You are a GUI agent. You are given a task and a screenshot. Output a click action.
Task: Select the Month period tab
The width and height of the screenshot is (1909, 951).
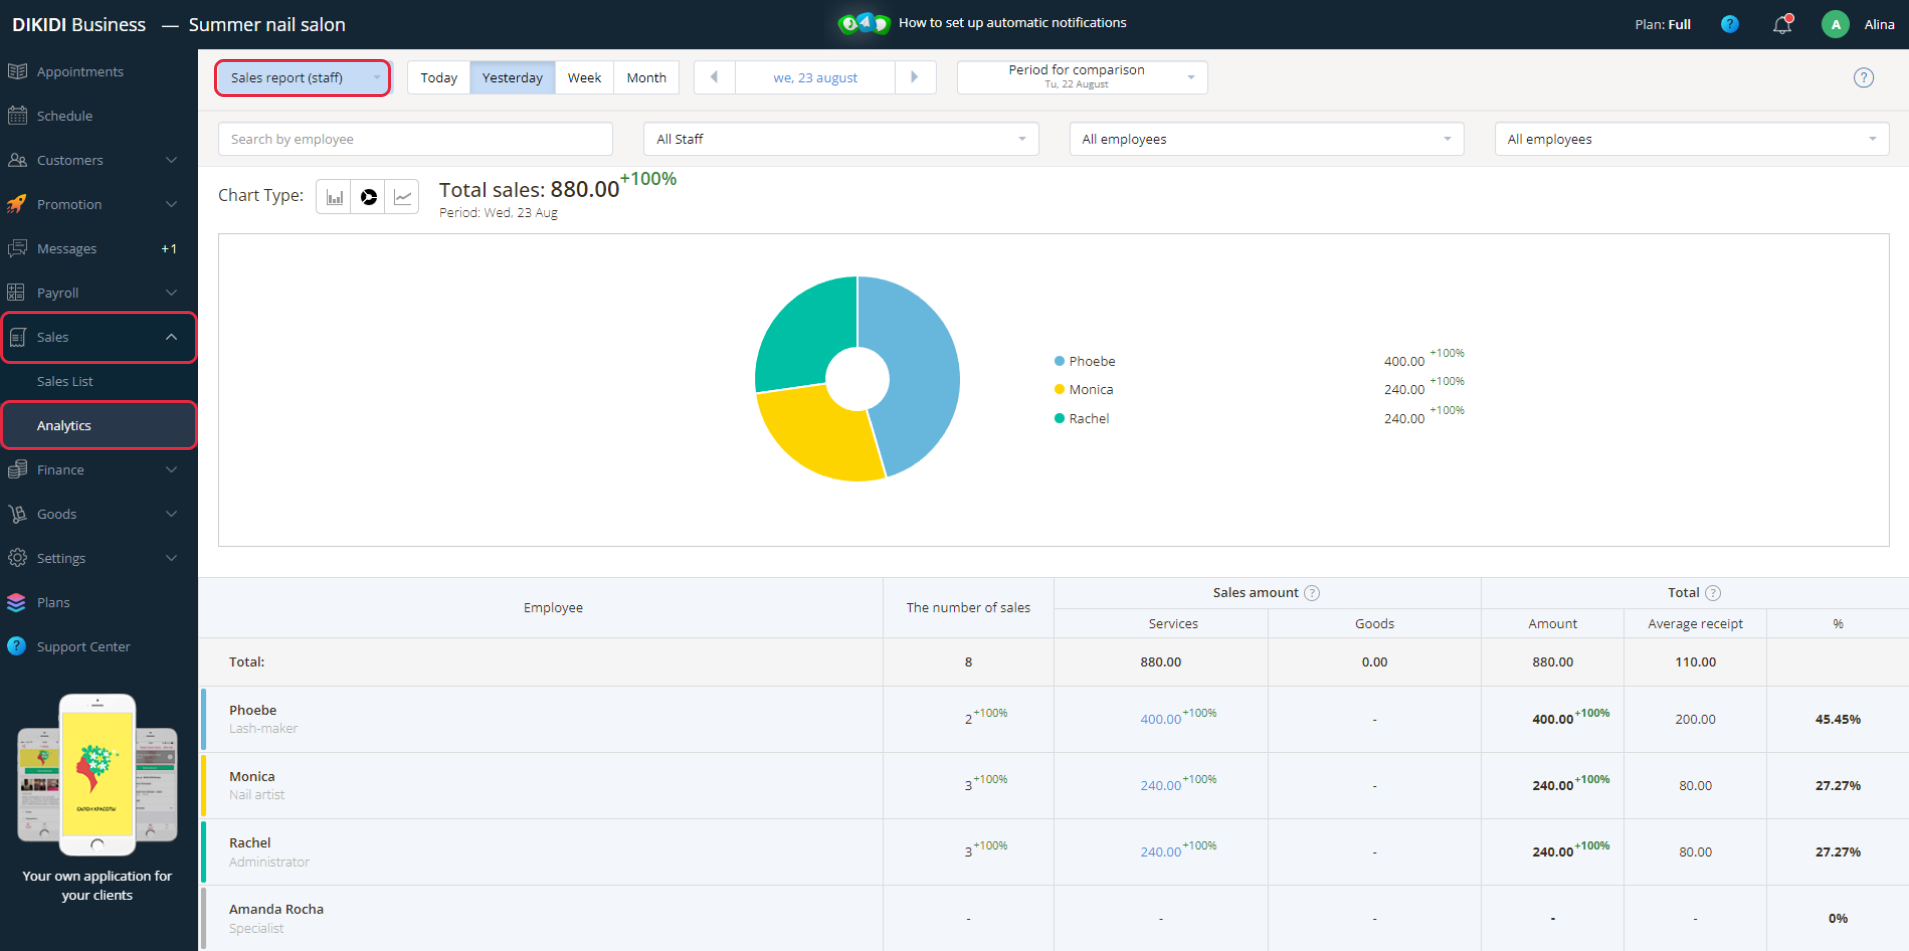pos(646,77)
